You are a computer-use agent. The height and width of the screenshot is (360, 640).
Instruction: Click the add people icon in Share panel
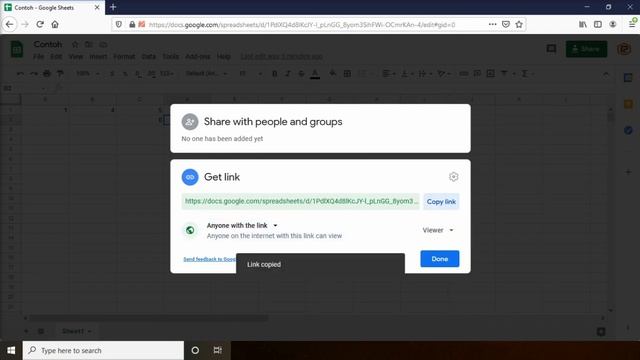coord(190,122)
